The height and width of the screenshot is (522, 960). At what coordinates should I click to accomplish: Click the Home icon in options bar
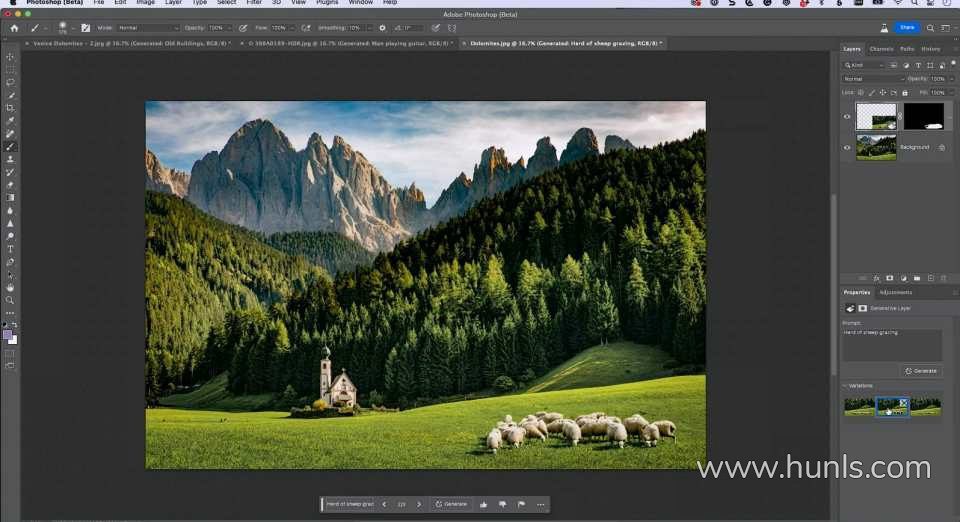[14, 28]
